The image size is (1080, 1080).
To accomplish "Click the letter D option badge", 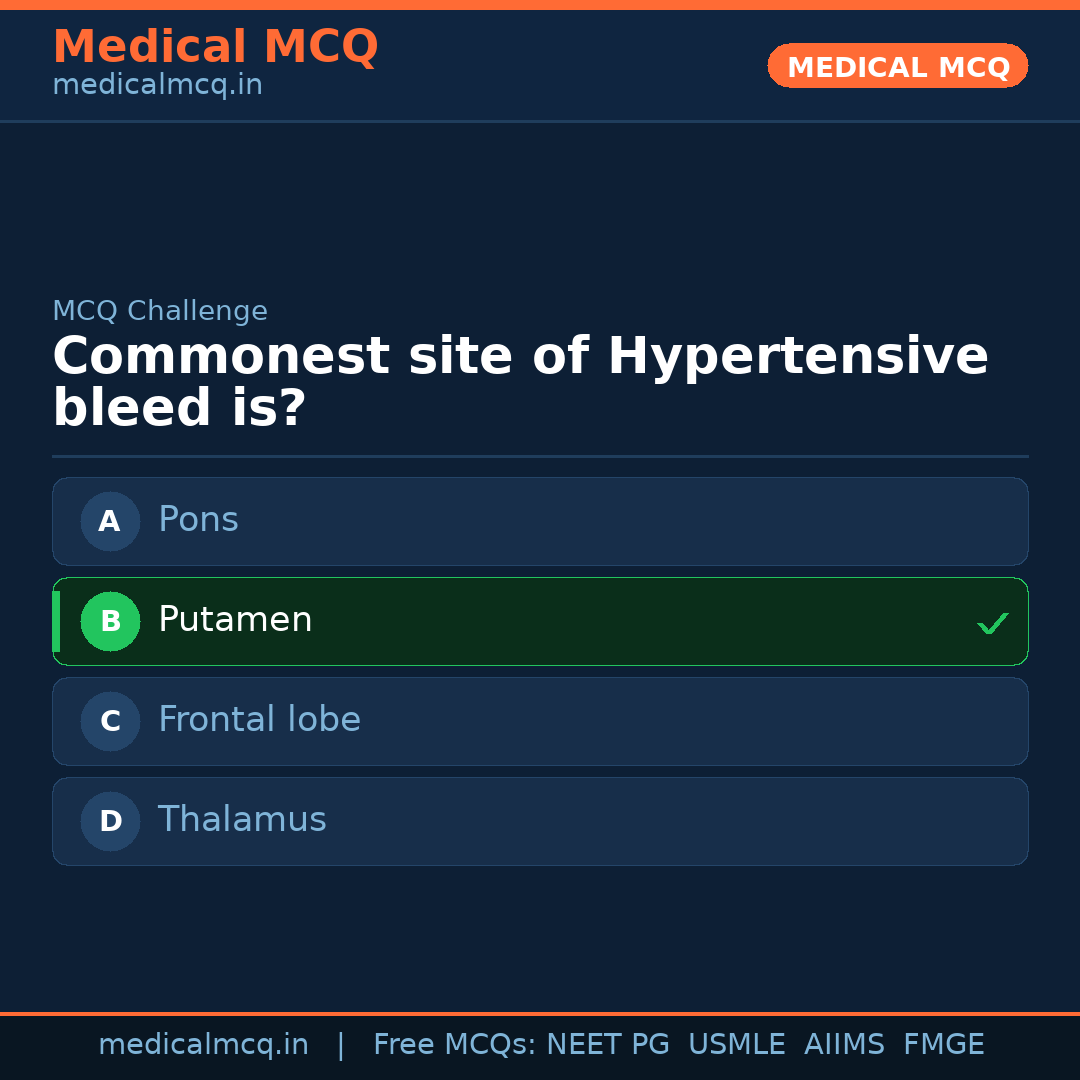I will pos(110,821).
